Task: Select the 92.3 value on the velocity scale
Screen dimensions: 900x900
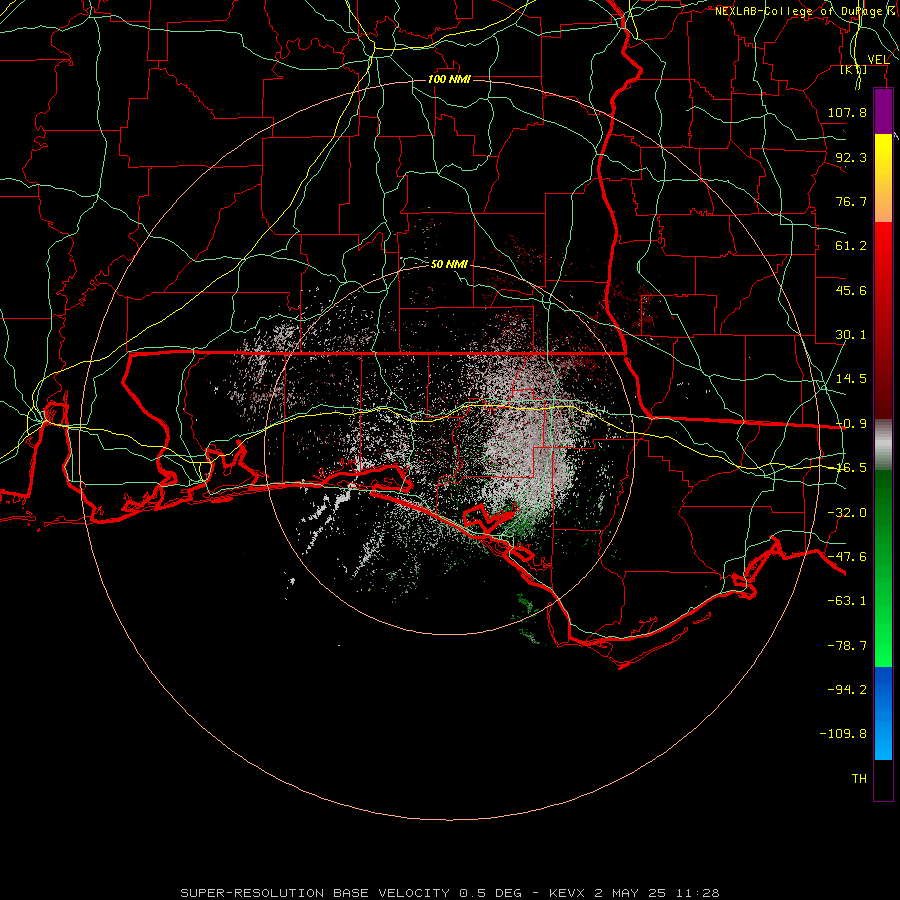Action: (x=851, y=157)
